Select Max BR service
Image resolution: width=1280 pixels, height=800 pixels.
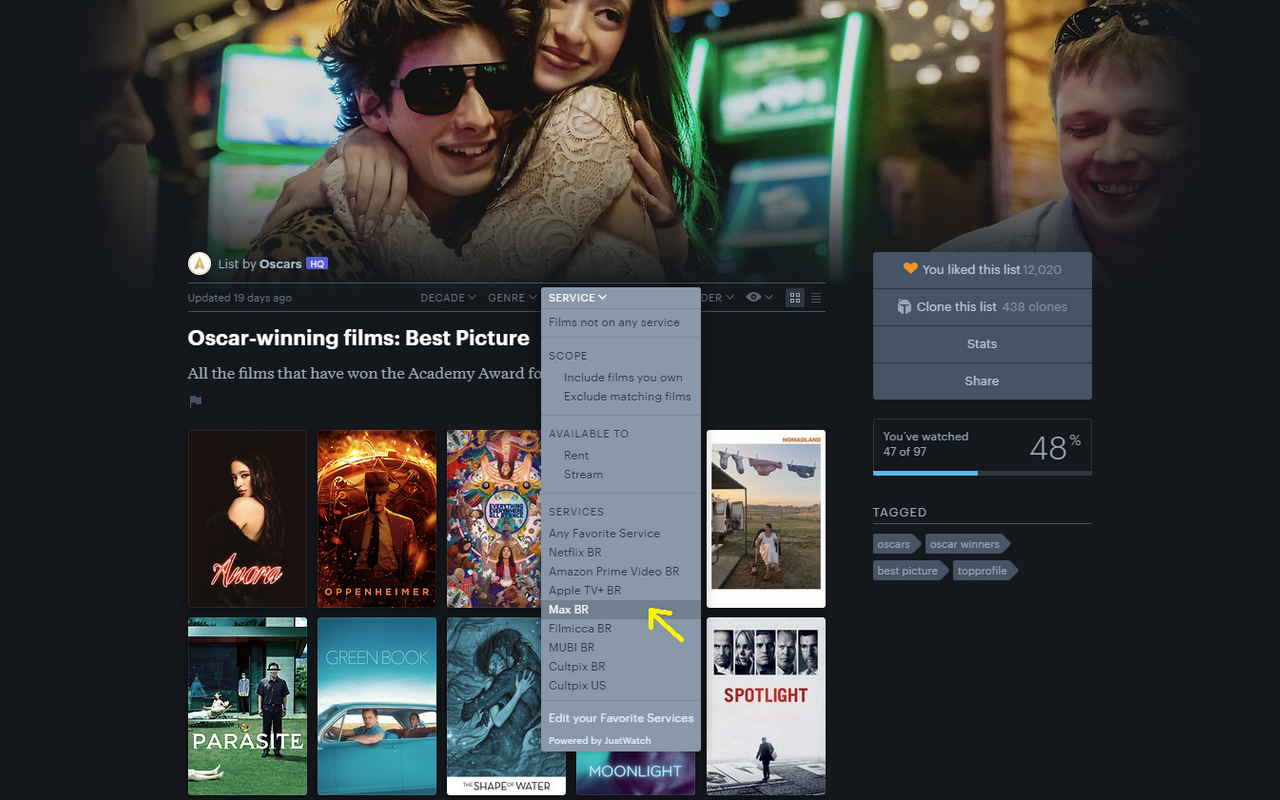pos(620,609)
